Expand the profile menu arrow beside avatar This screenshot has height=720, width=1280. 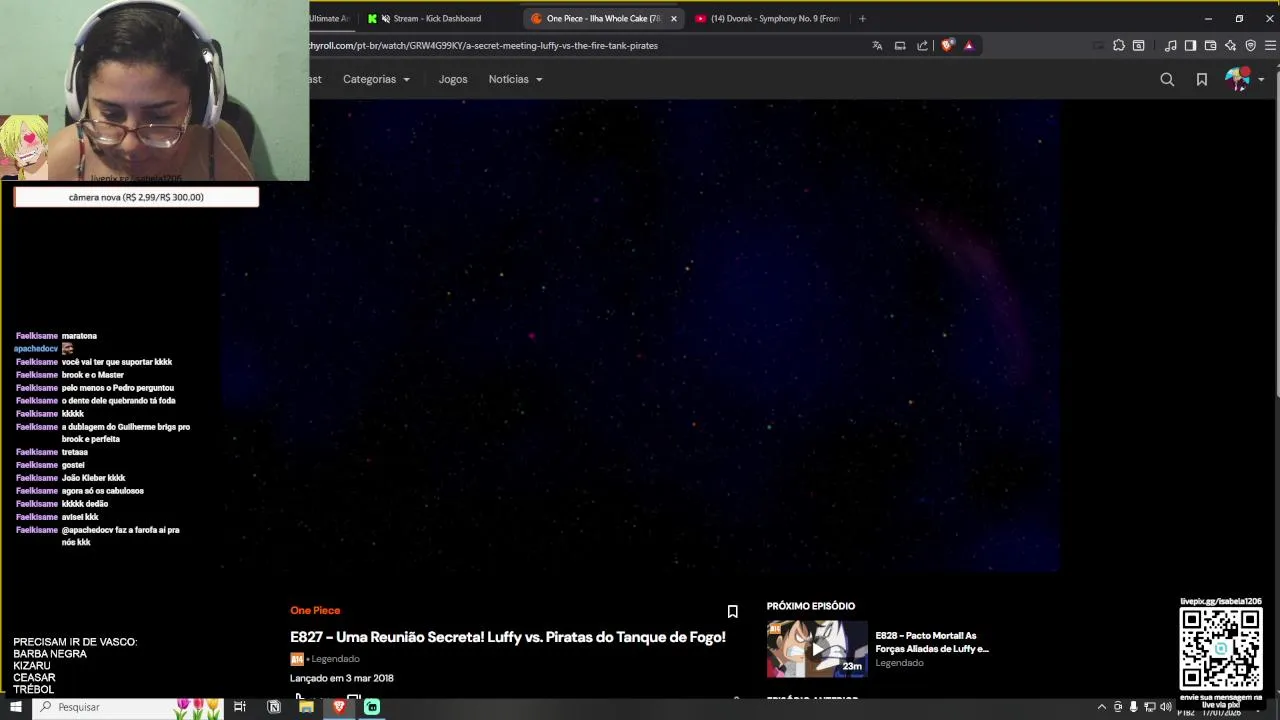pos(1261,79)
